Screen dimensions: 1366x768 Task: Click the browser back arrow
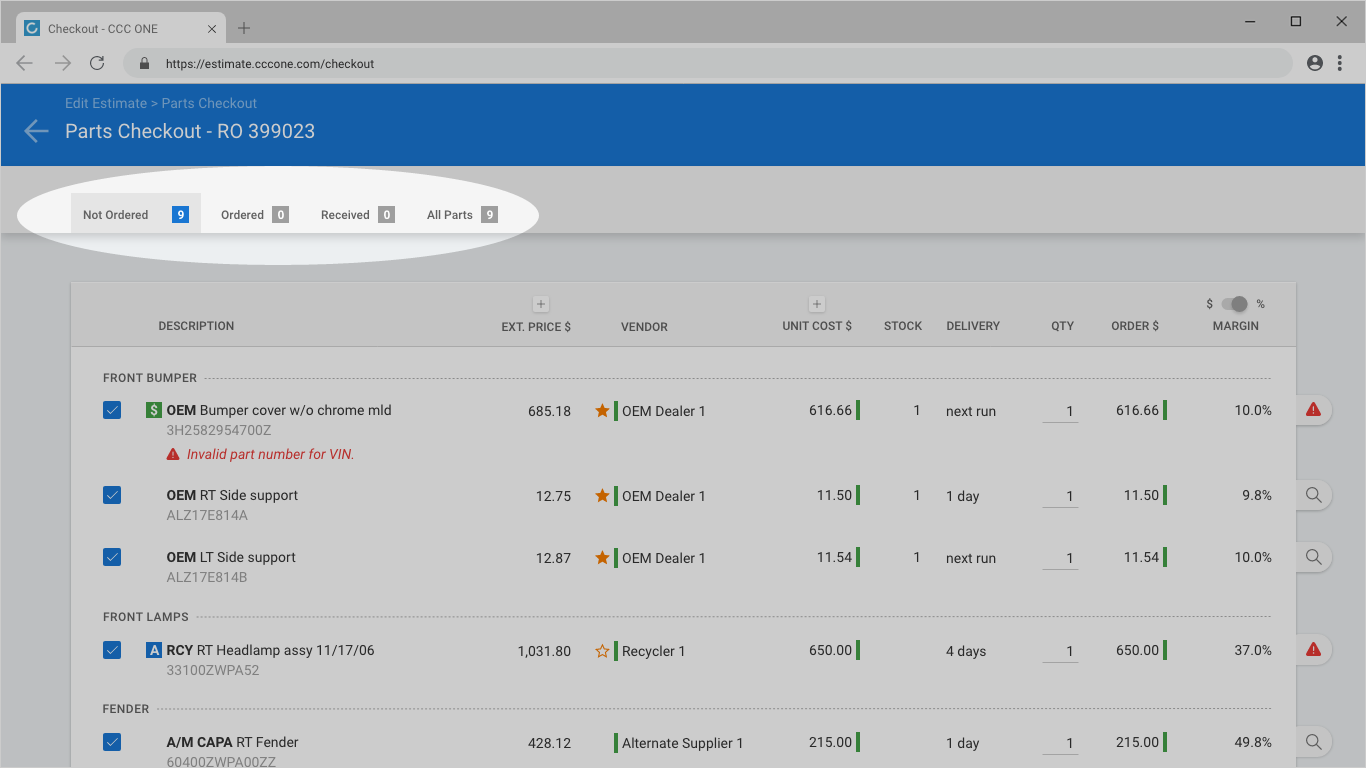pos(25,63)
